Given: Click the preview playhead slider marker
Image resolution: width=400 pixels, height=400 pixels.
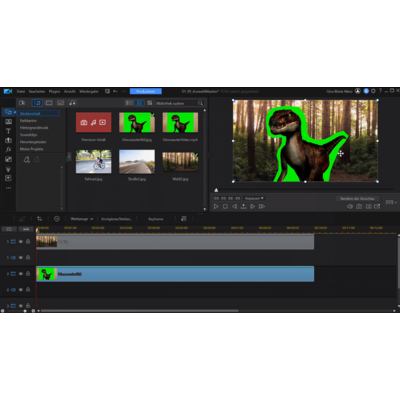Looking at the screenshot, I should (x=216, y=190).
